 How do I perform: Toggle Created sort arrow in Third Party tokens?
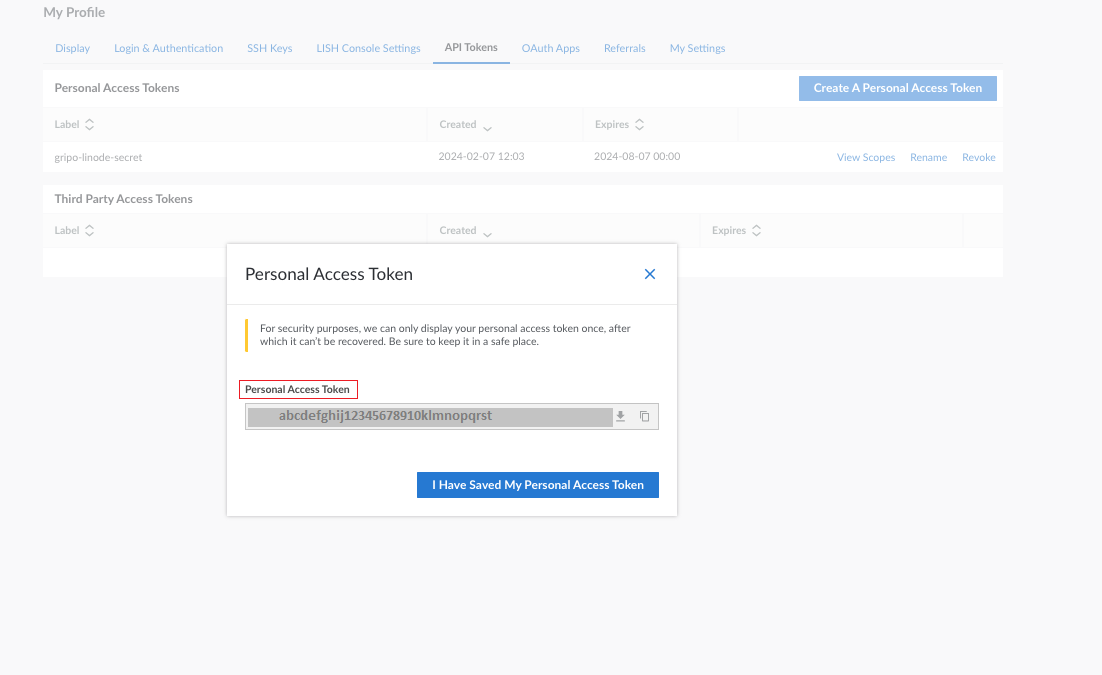coord(487,232)
